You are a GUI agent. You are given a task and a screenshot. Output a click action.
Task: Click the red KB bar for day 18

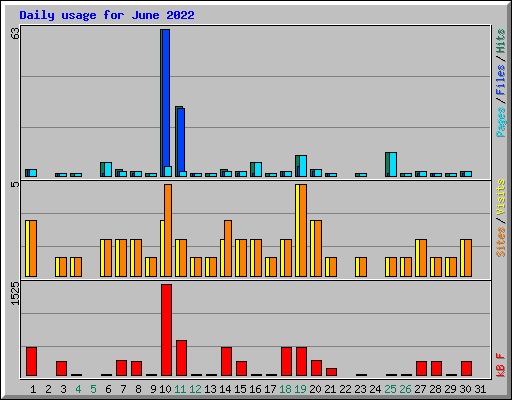(286, 361)
